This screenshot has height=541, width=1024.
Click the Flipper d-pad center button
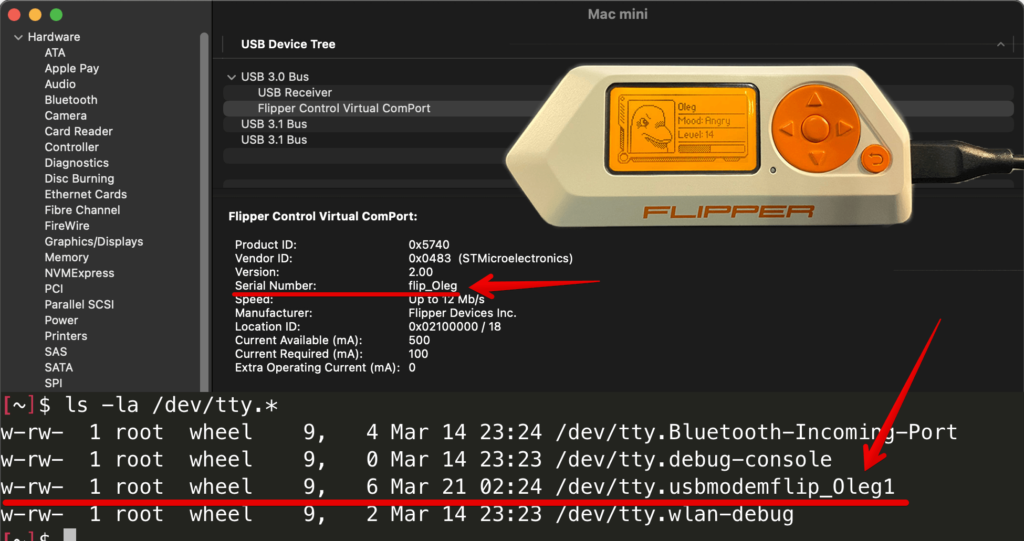pyautogui.click(x=814, y=128)
